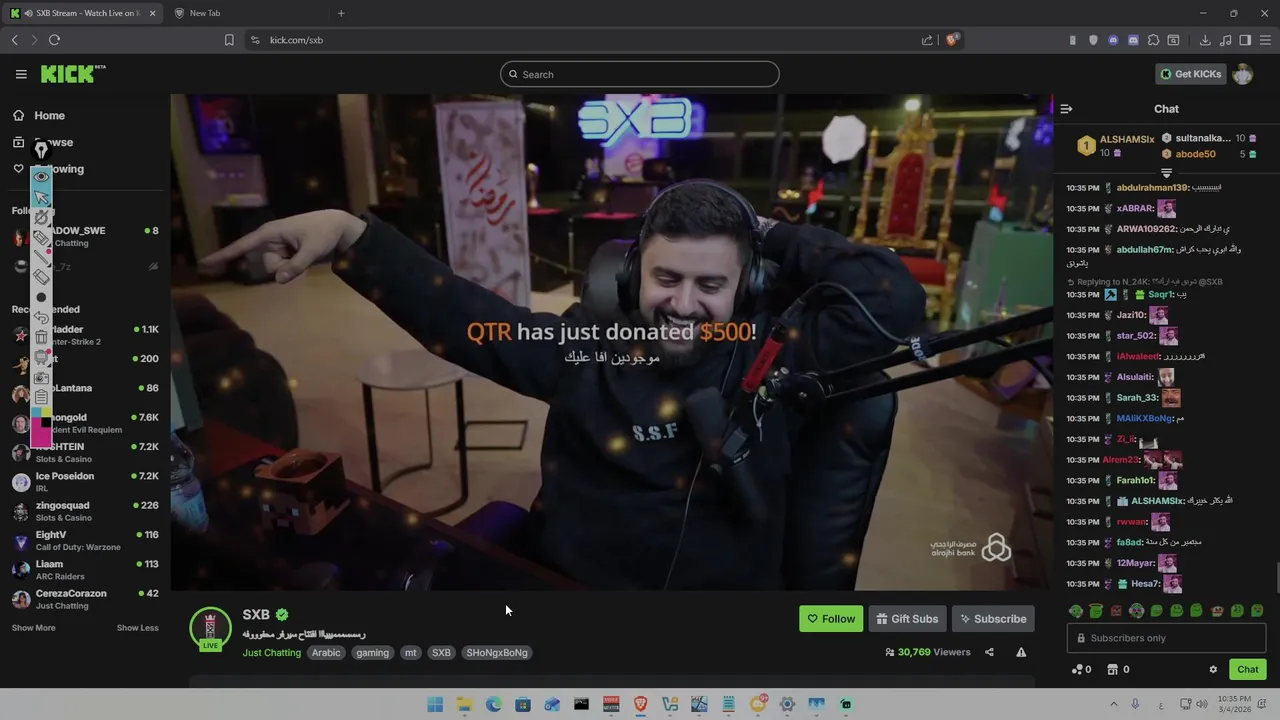Open the taskbar volume control
Image resolution: width=1280 pixels, height=720 pixels.
coord(1204,704)
